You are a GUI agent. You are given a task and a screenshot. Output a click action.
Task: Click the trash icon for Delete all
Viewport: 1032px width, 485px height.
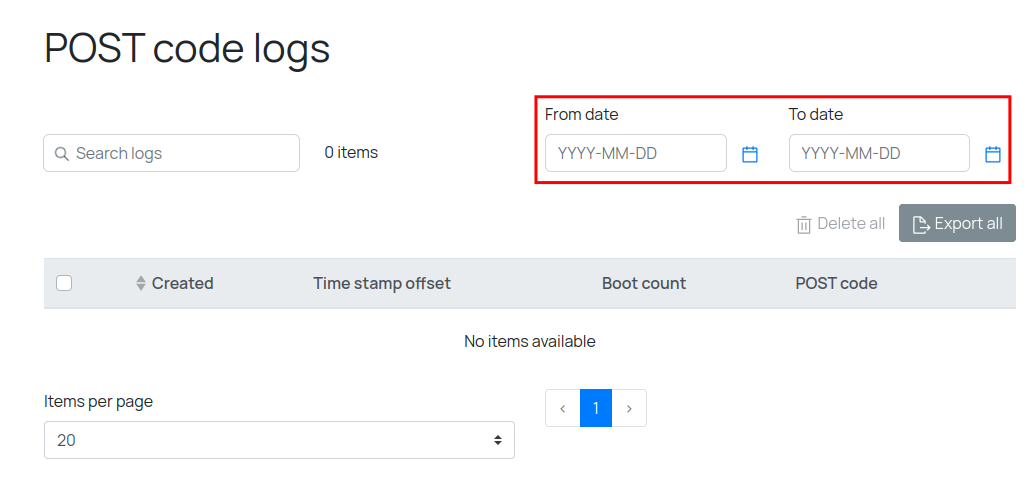pos(804,225)
